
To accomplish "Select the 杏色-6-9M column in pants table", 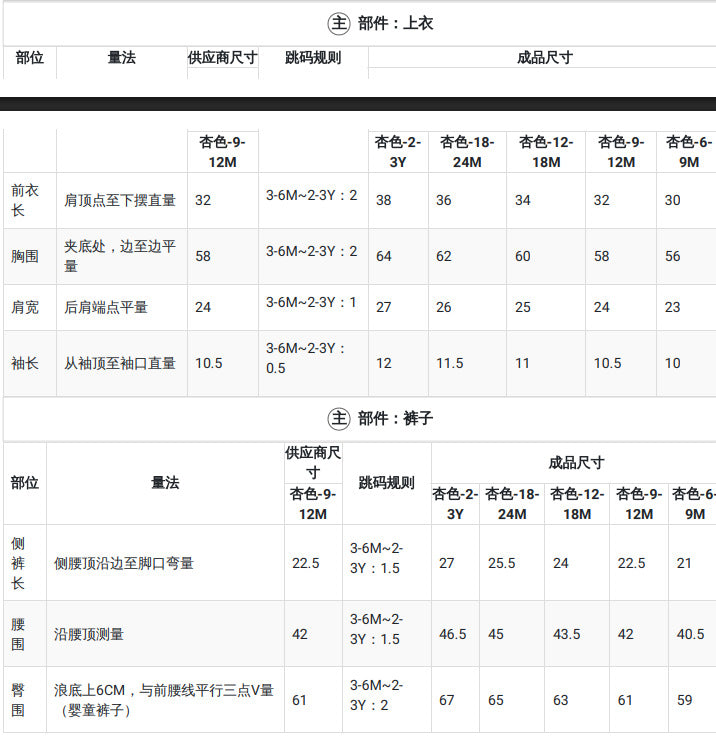I will coord(694,504).
